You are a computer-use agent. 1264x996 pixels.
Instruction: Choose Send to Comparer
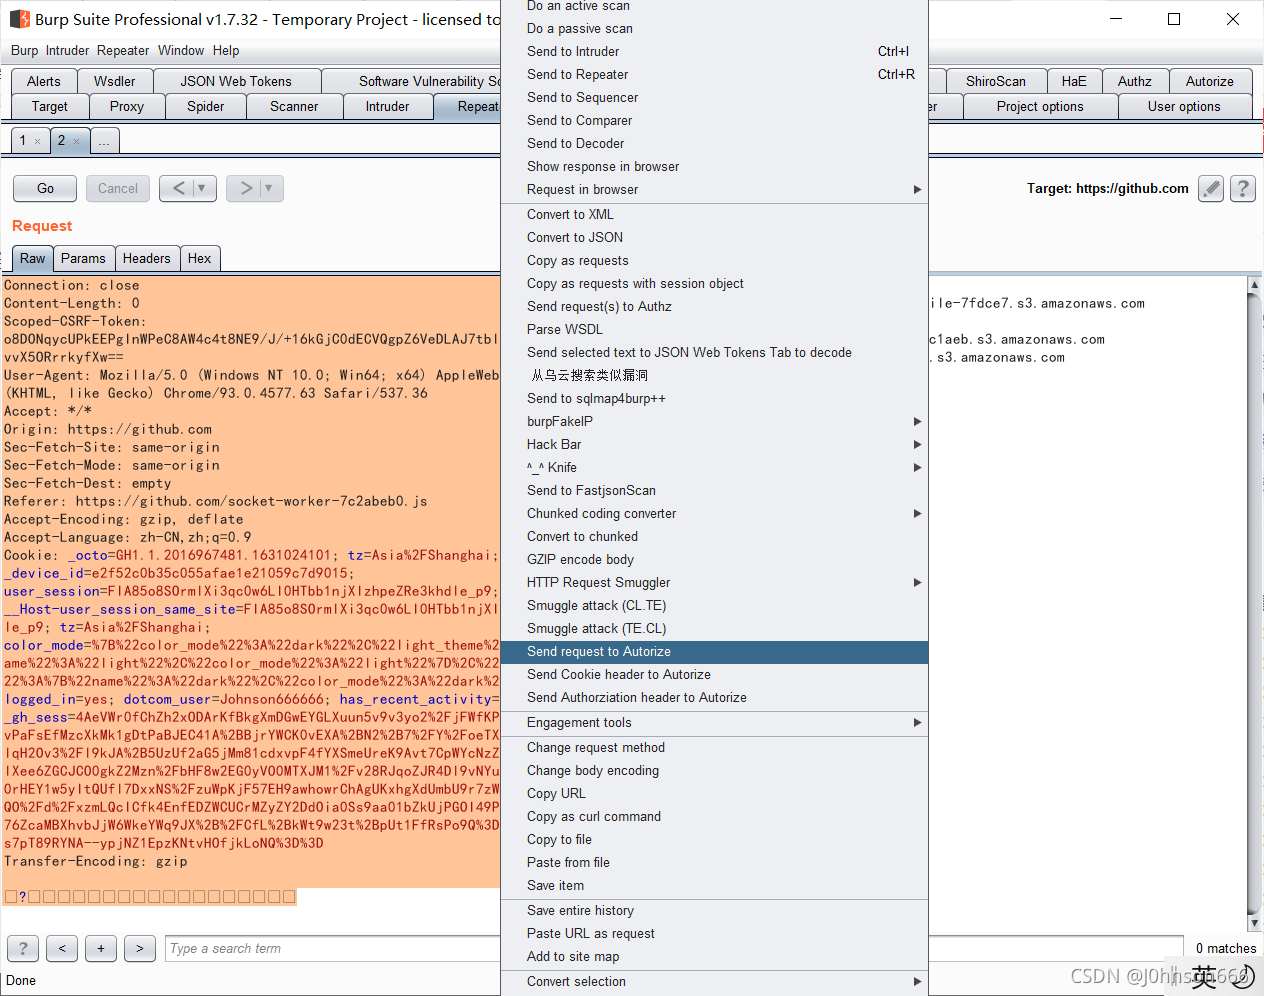tap(714, 121)
